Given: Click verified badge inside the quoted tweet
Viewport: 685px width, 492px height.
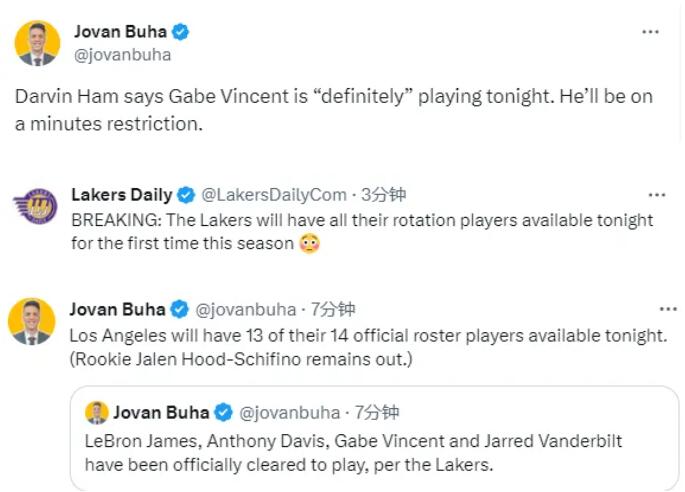Looking at the screenshot, I should click(x=224, y=413).
